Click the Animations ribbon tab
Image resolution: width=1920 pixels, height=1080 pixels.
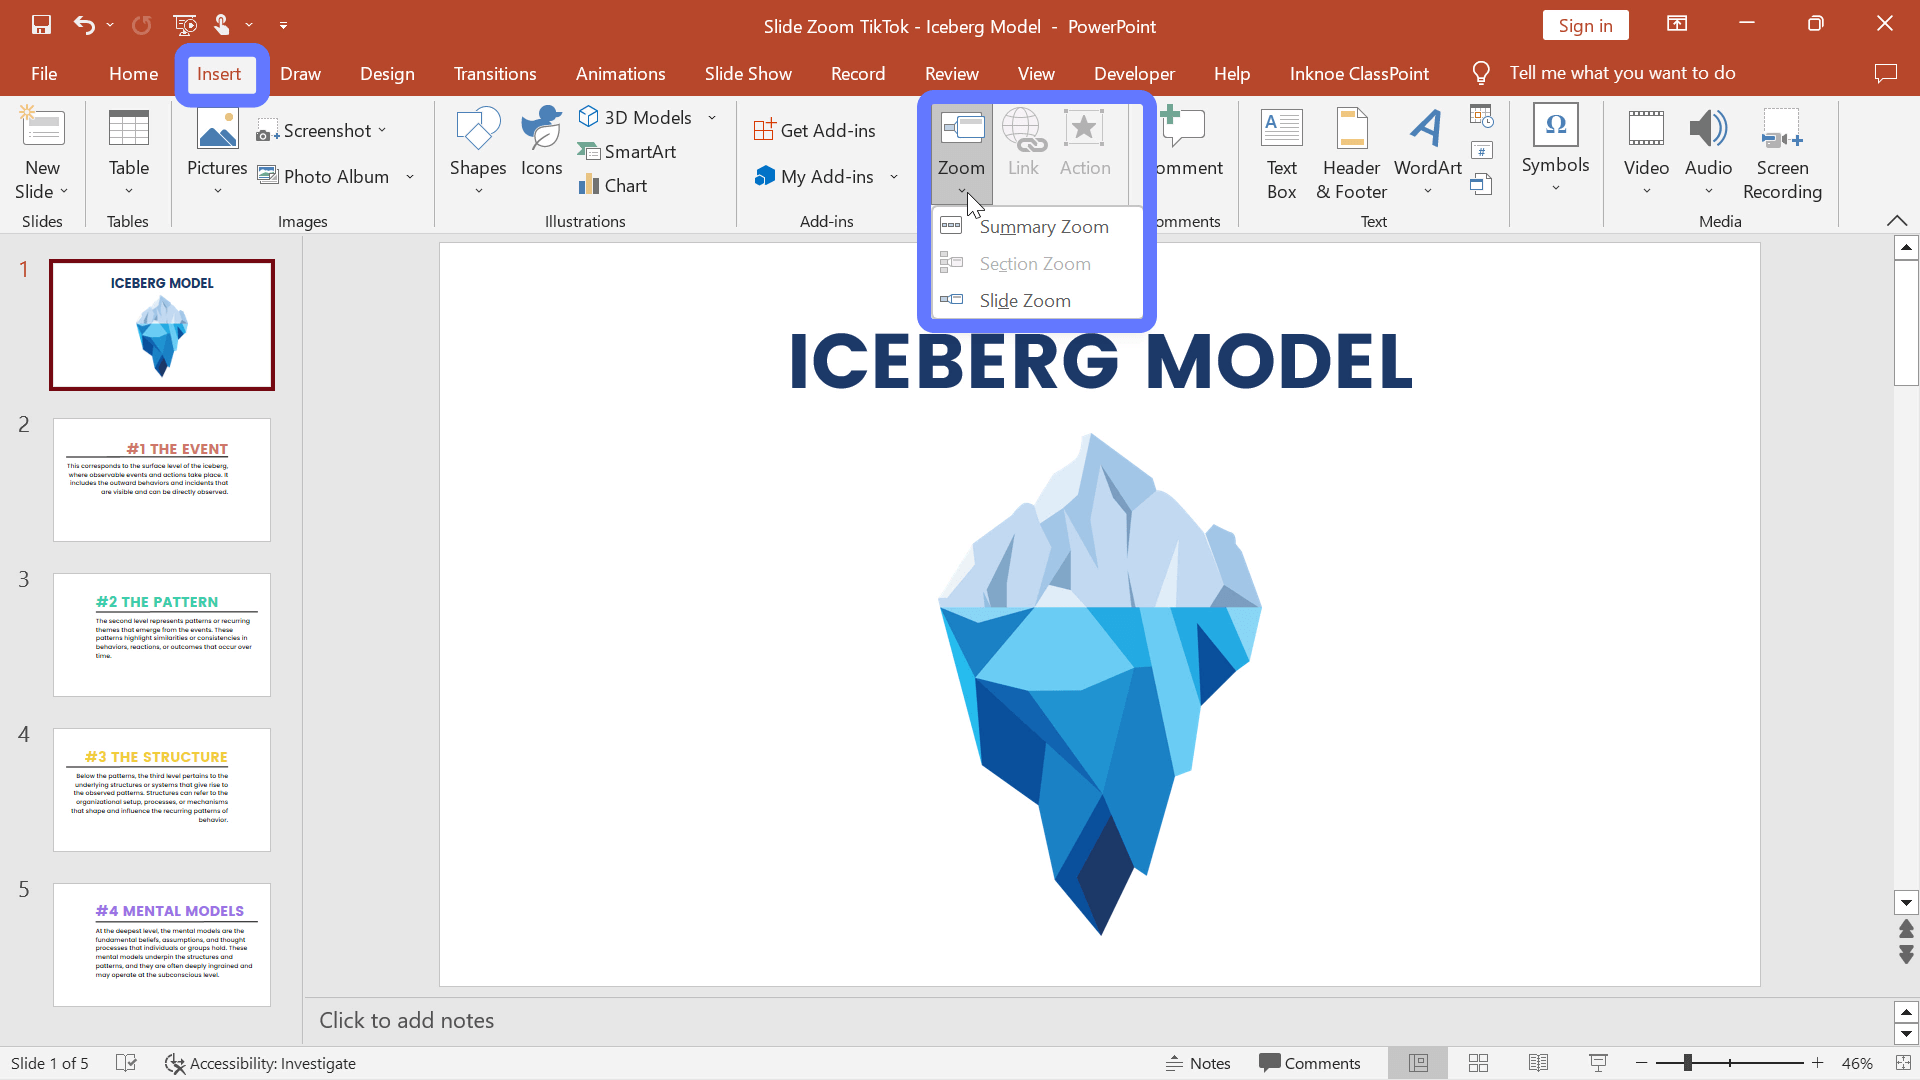click(621, 73)
